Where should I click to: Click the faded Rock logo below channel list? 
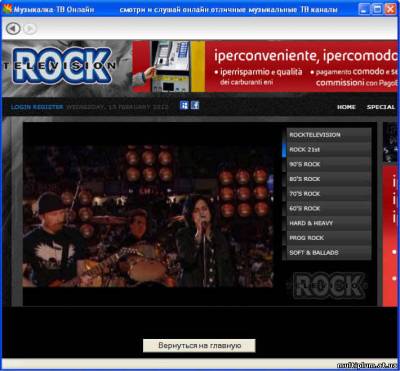pyautogui.click(x=329, y=285)
